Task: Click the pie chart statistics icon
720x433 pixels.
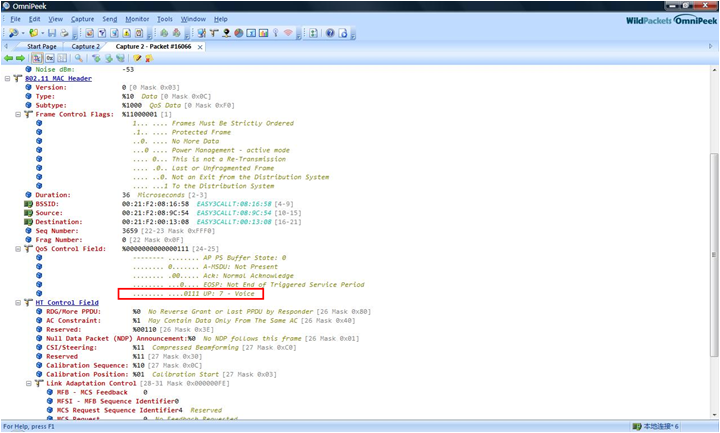Action: [x=239, y=33]
